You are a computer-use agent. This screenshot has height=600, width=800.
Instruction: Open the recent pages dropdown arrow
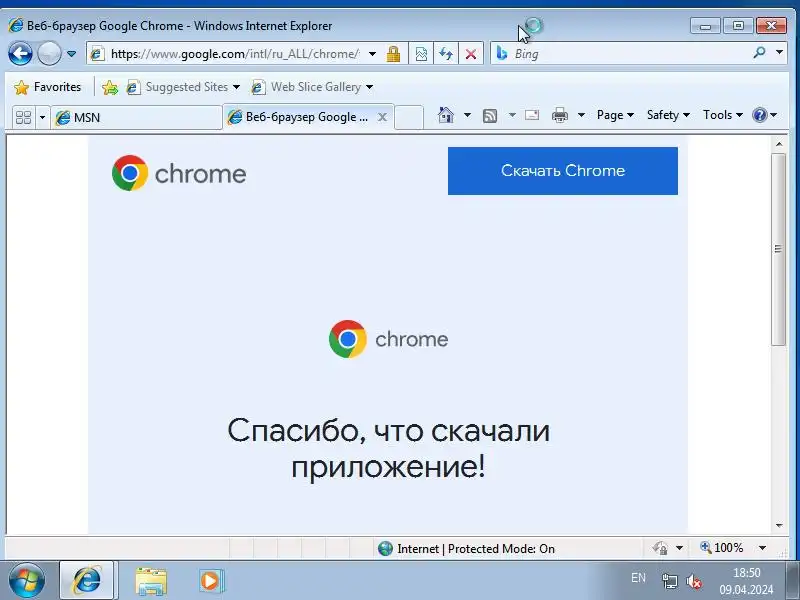(x=71, y=54)
